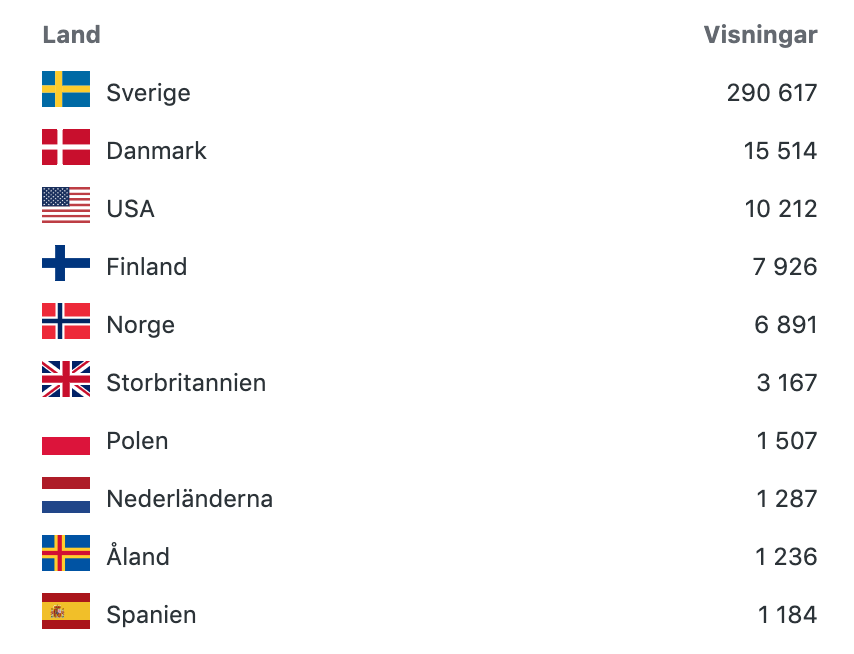The height and width of the screenshot is (654, 854).
Task: Select the Nederländerna country label
Action: click(189, 499)
